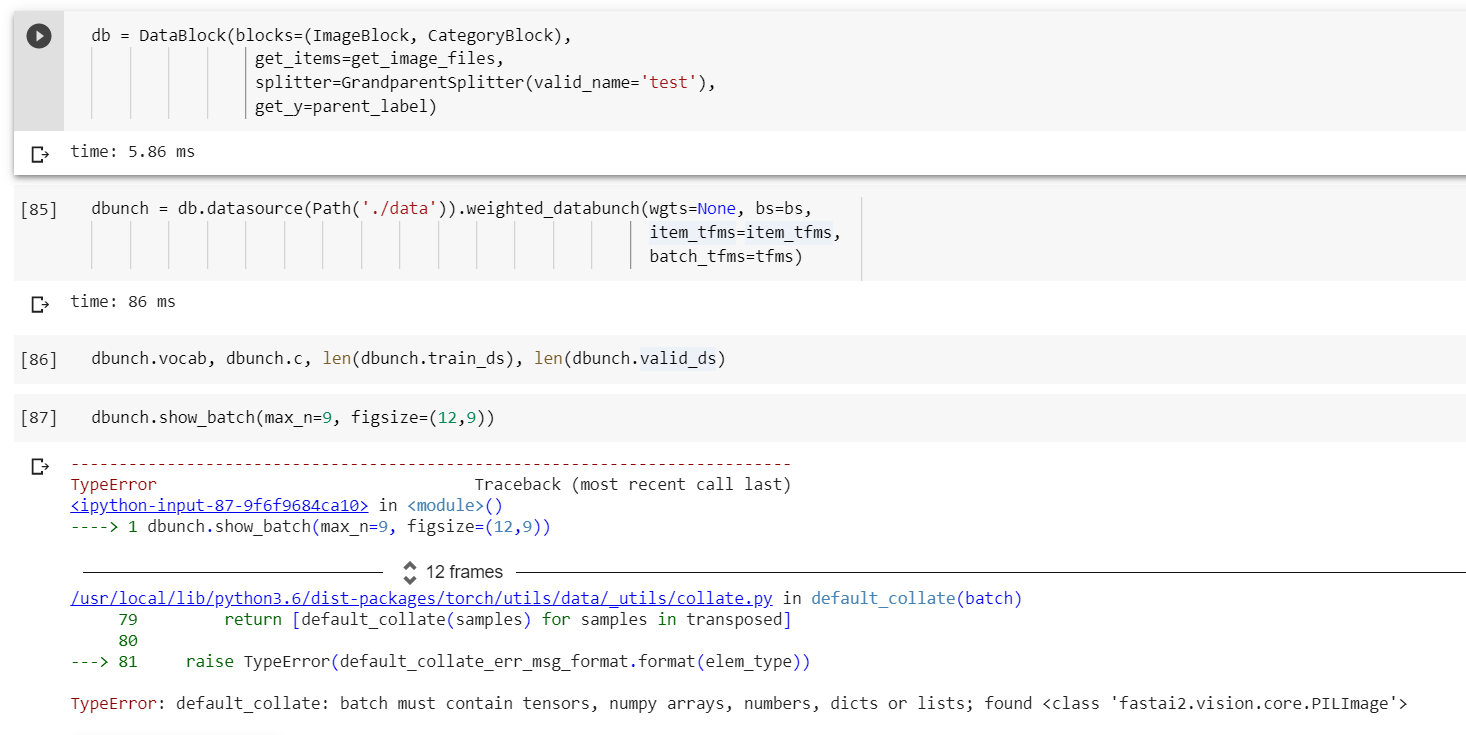1466x735 pixels.
Task: Click output icon beside 'time: 86 ms'
Action: pos(40,303)
